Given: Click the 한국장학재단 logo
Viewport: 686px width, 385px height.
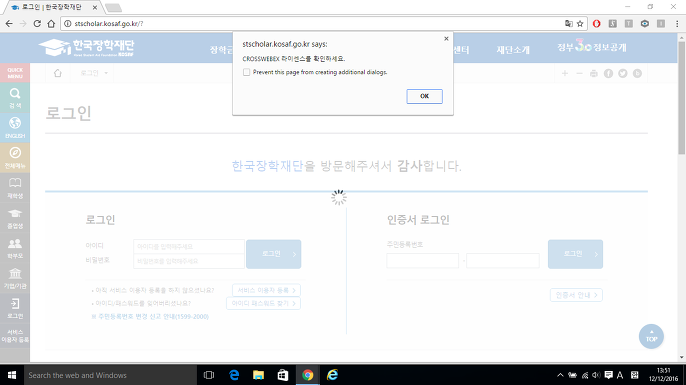Looking at the screenshot, I should [87, 48].
